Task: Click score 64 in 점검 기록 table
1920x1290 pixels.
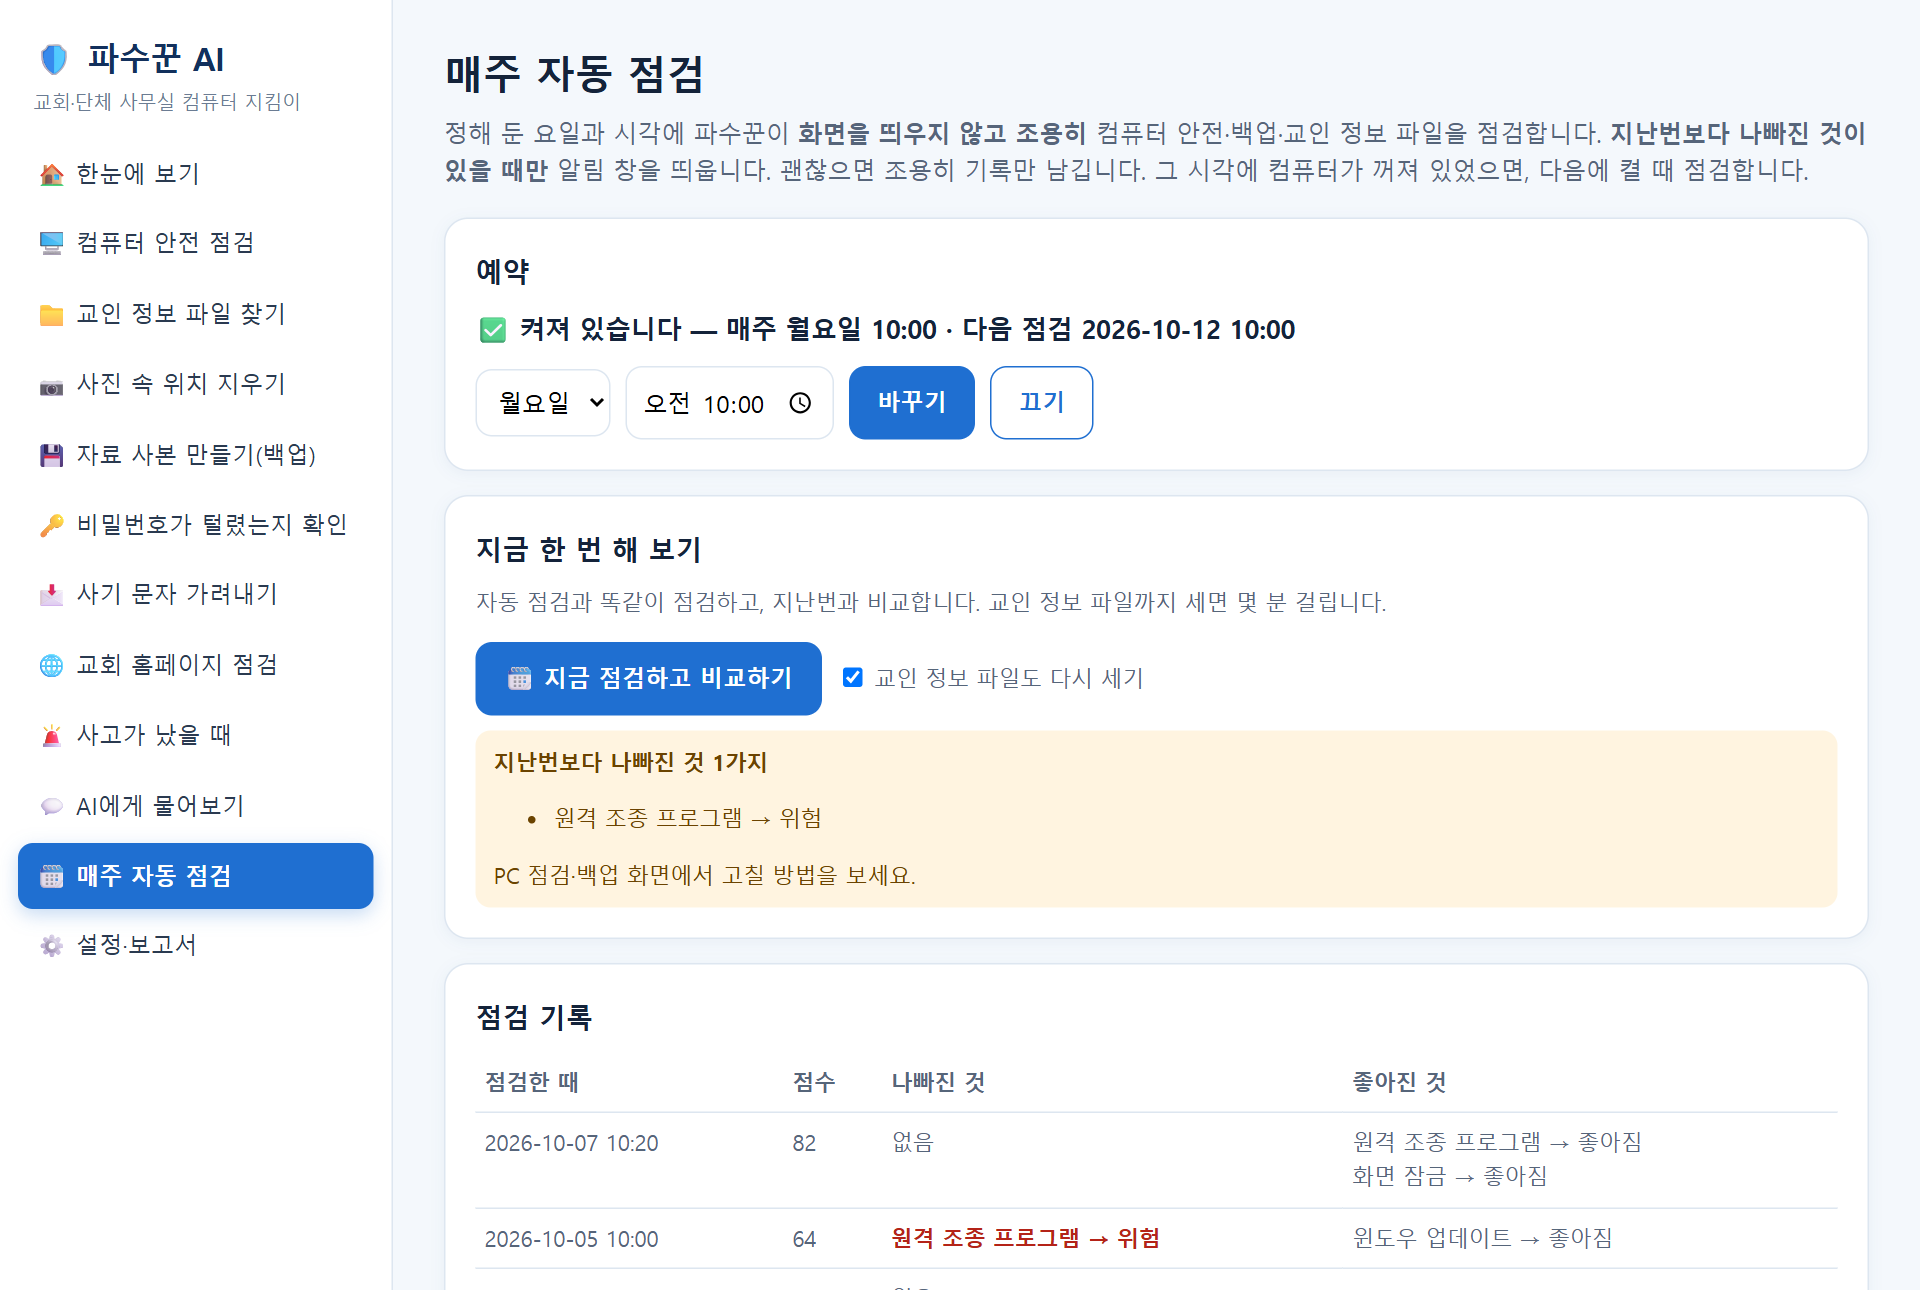Action: [x=804, y=1240]
